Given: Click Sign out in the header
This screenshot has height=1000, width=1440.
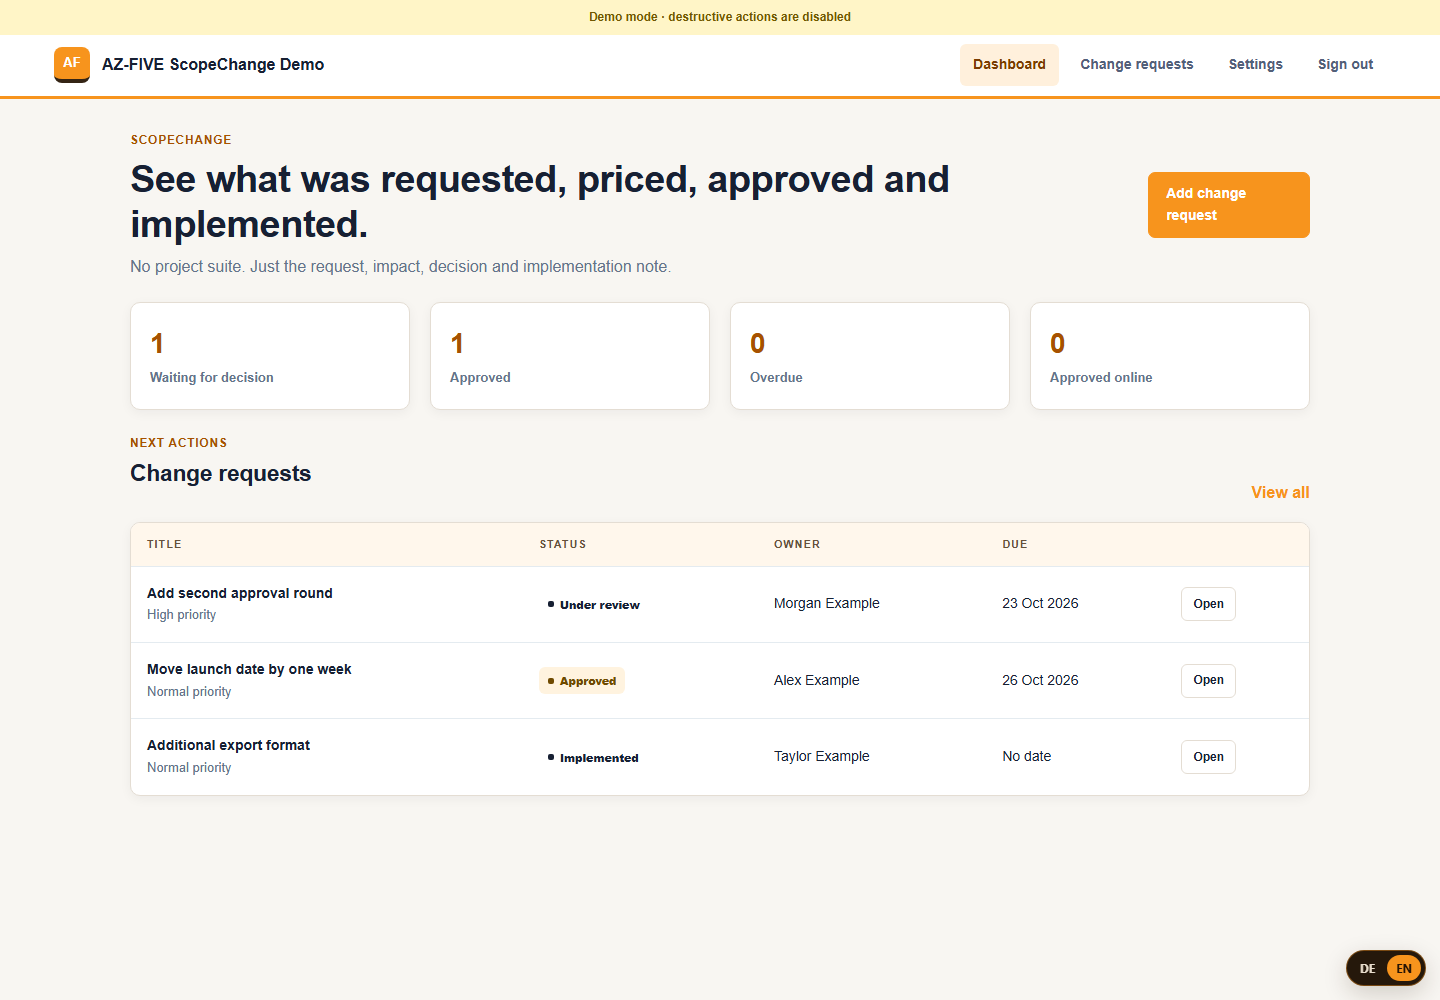Looking at the screenshot, I should point(1345,64).
